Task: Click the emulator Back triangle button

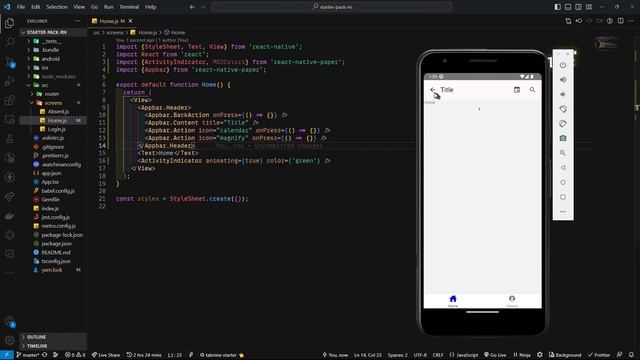Action: click(x=563, y=168)
